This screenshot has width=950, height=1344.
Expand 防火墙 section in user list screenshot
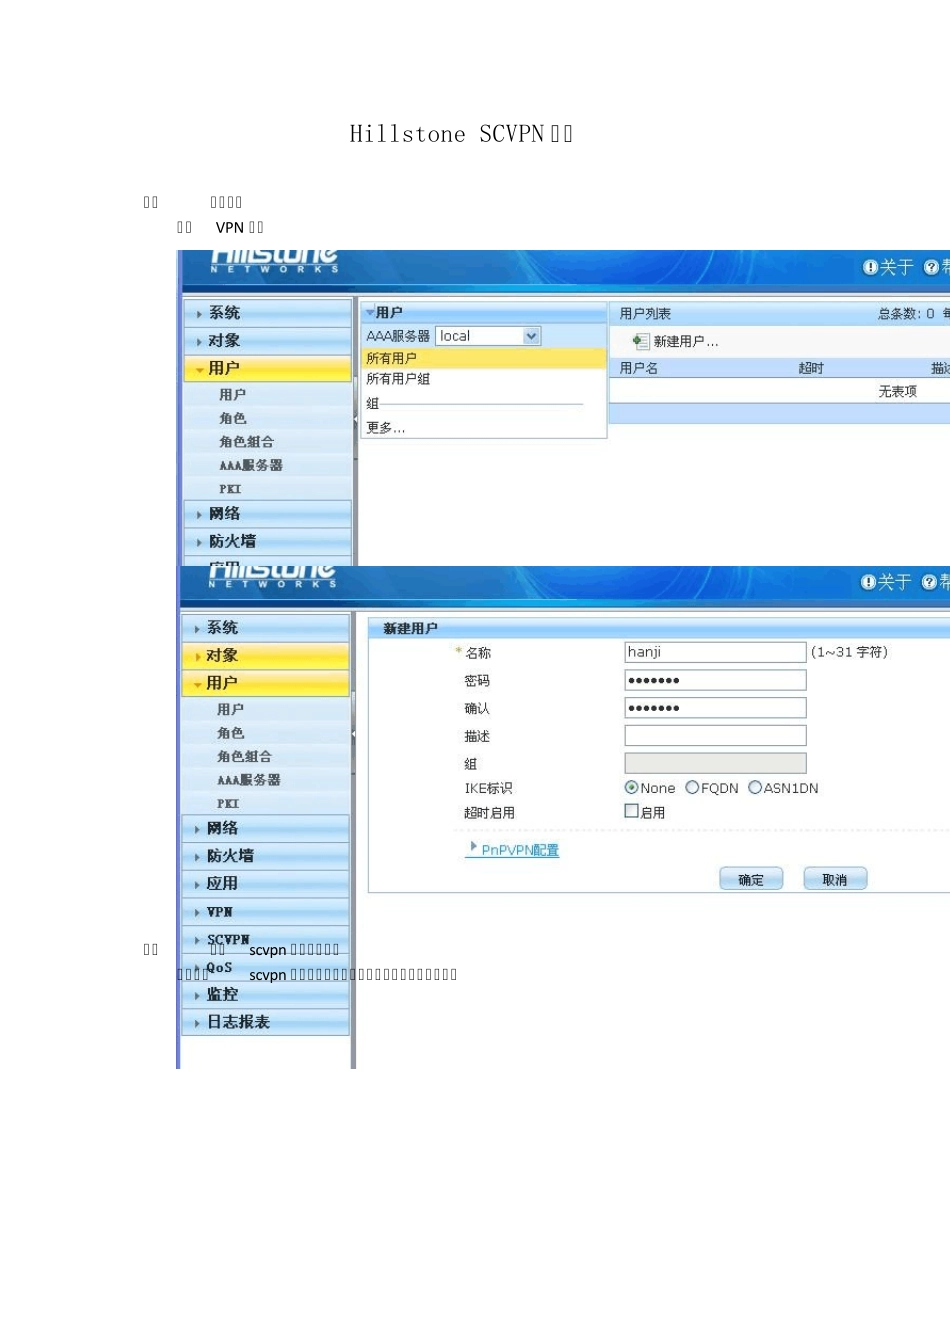[x=268, y=541]
